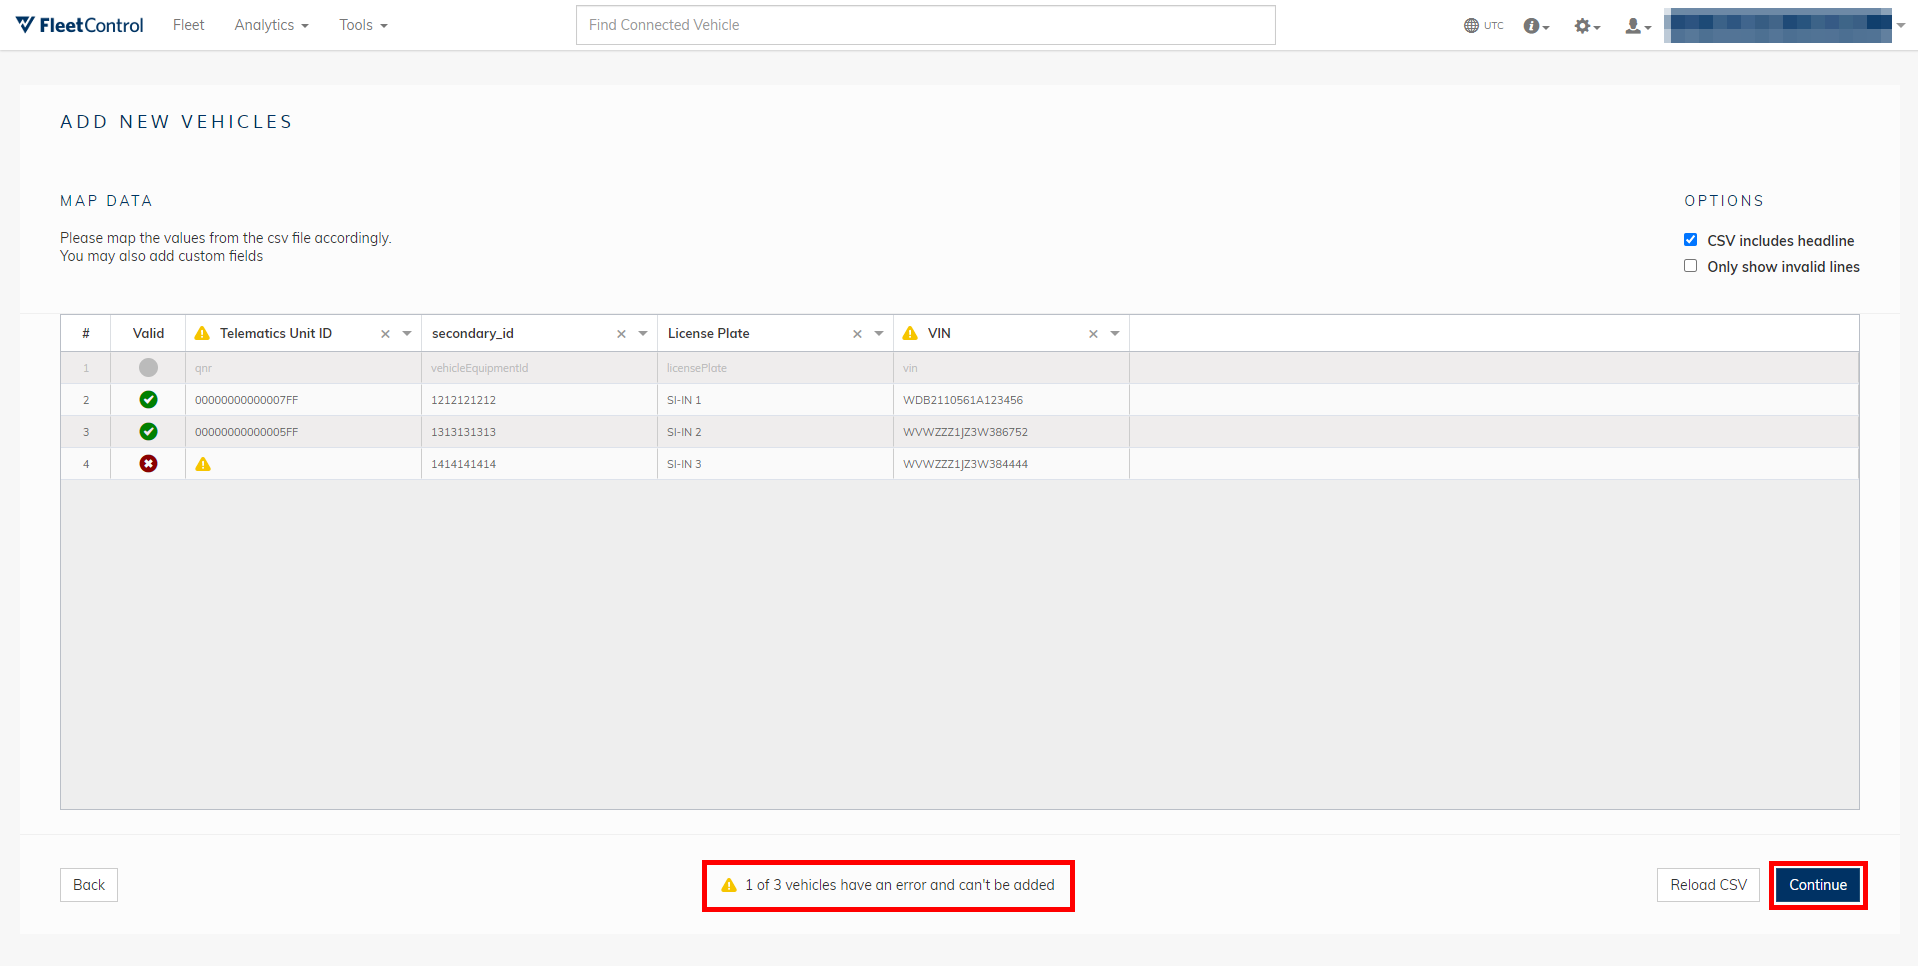Open the settings gear menu
This screenshot has height=966, width=1918.
click(1587, 26)
